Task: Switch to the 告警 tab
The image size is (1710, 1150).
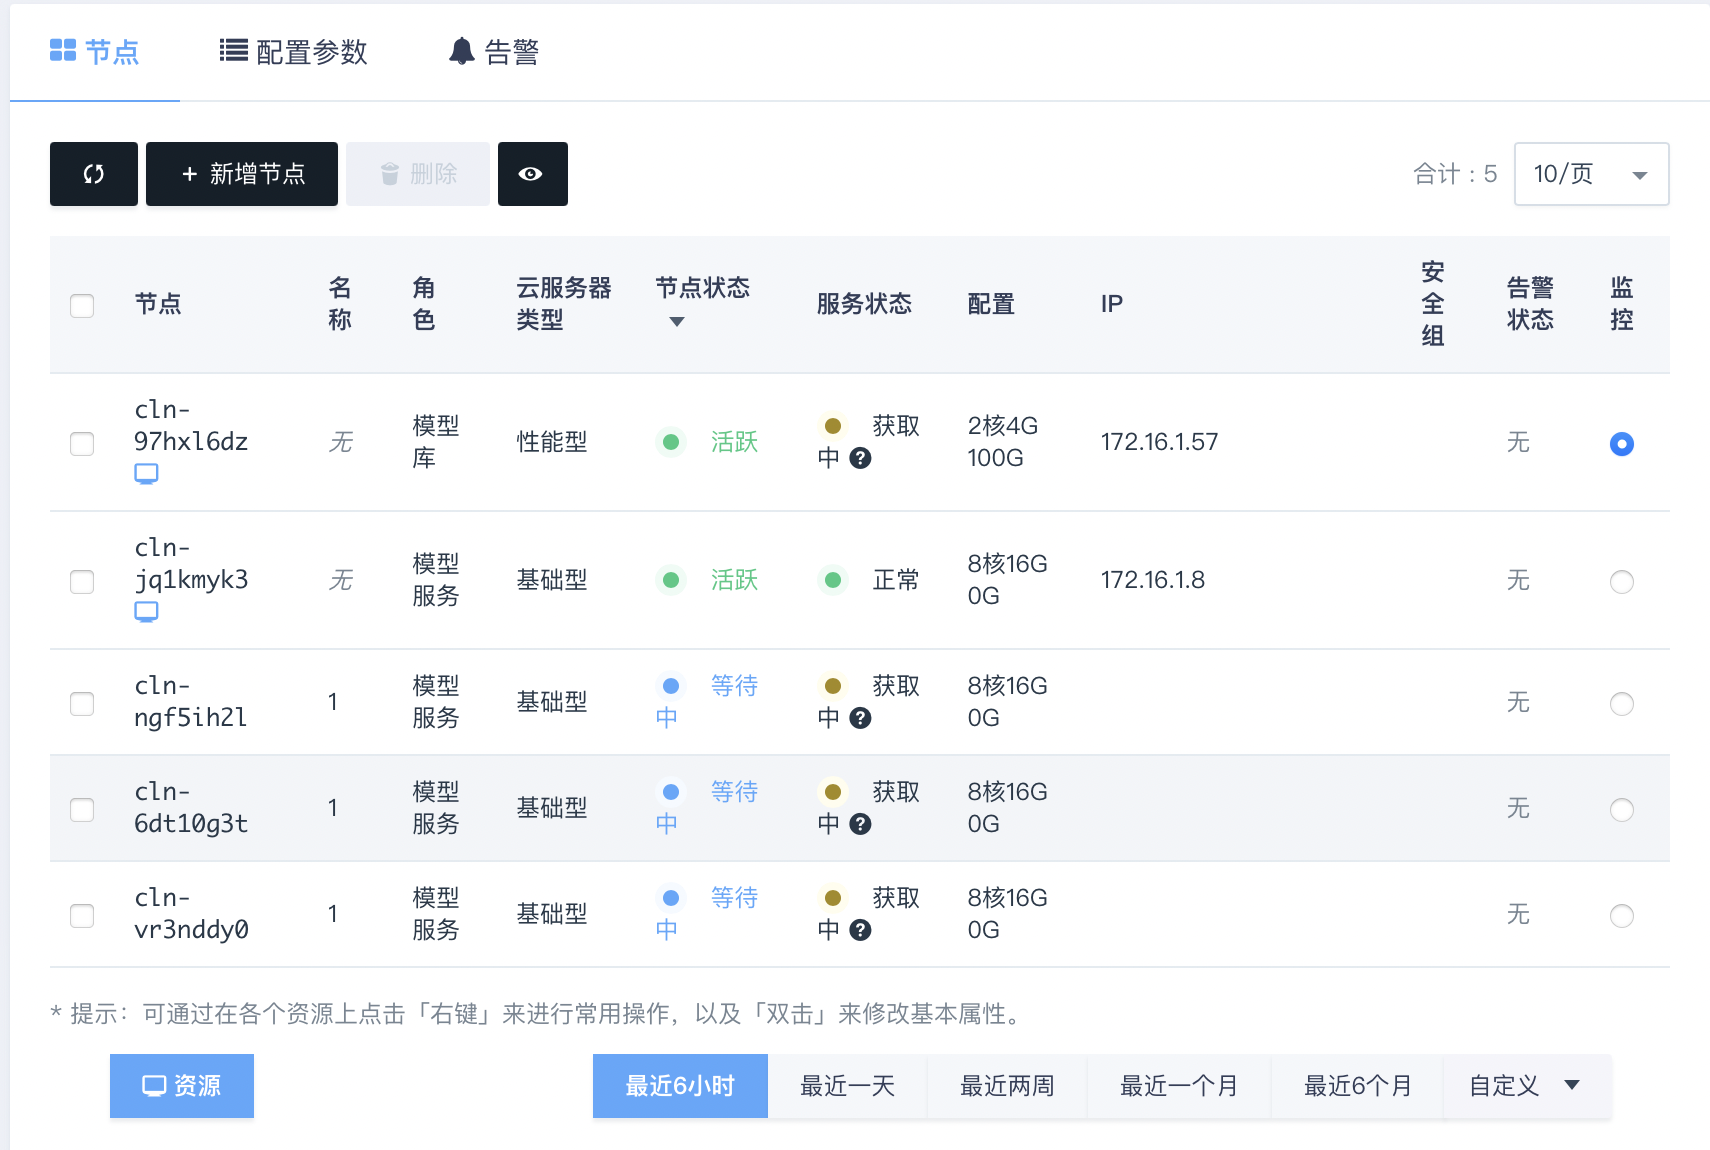Action: coord(494,51)
